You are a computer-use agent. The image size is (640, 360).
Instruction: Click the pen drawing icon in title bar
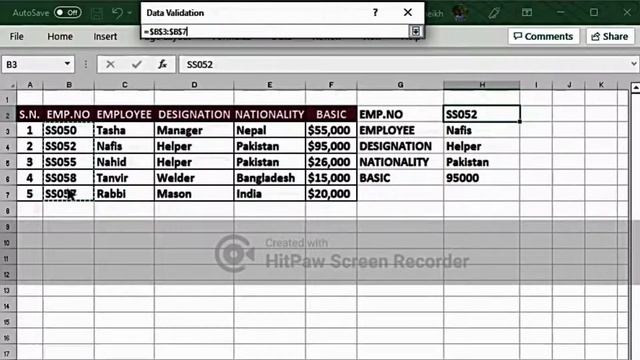click(494, 13)
